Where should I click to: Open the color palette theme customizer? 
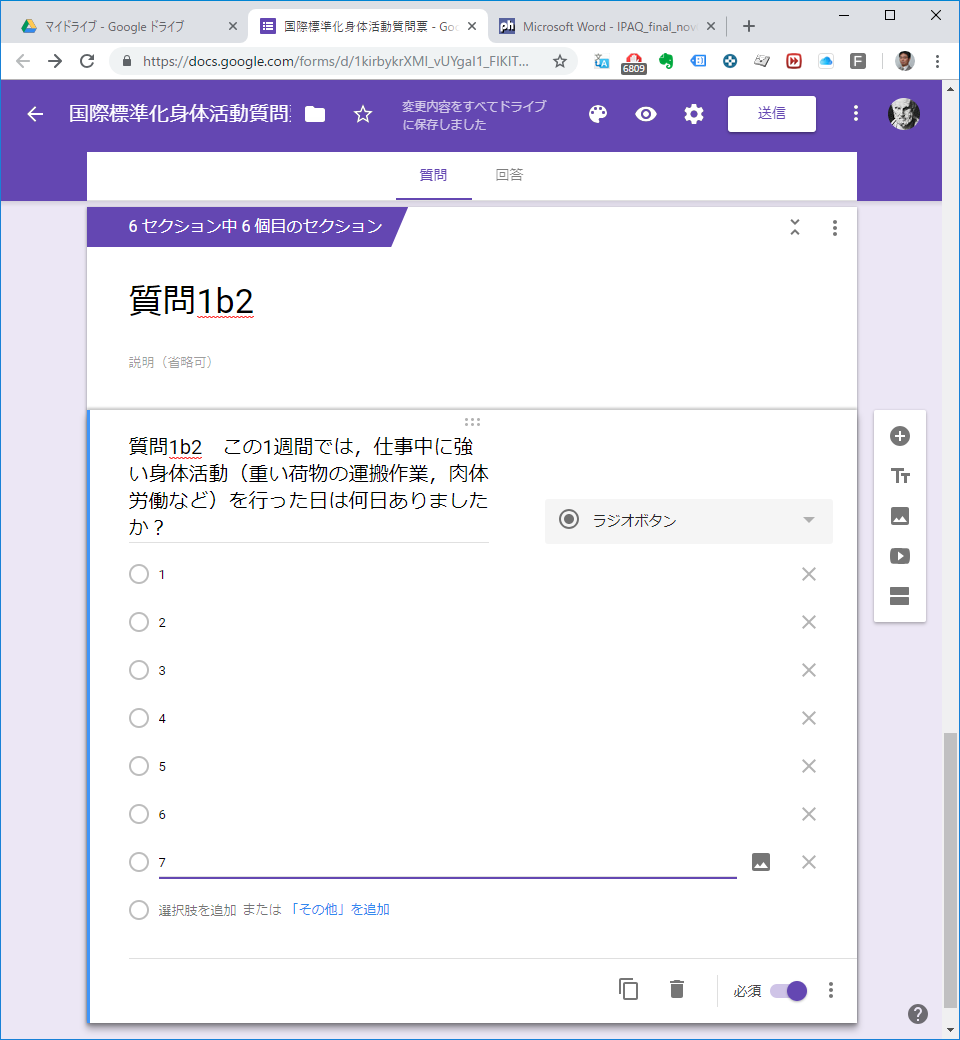coord(598,114)
